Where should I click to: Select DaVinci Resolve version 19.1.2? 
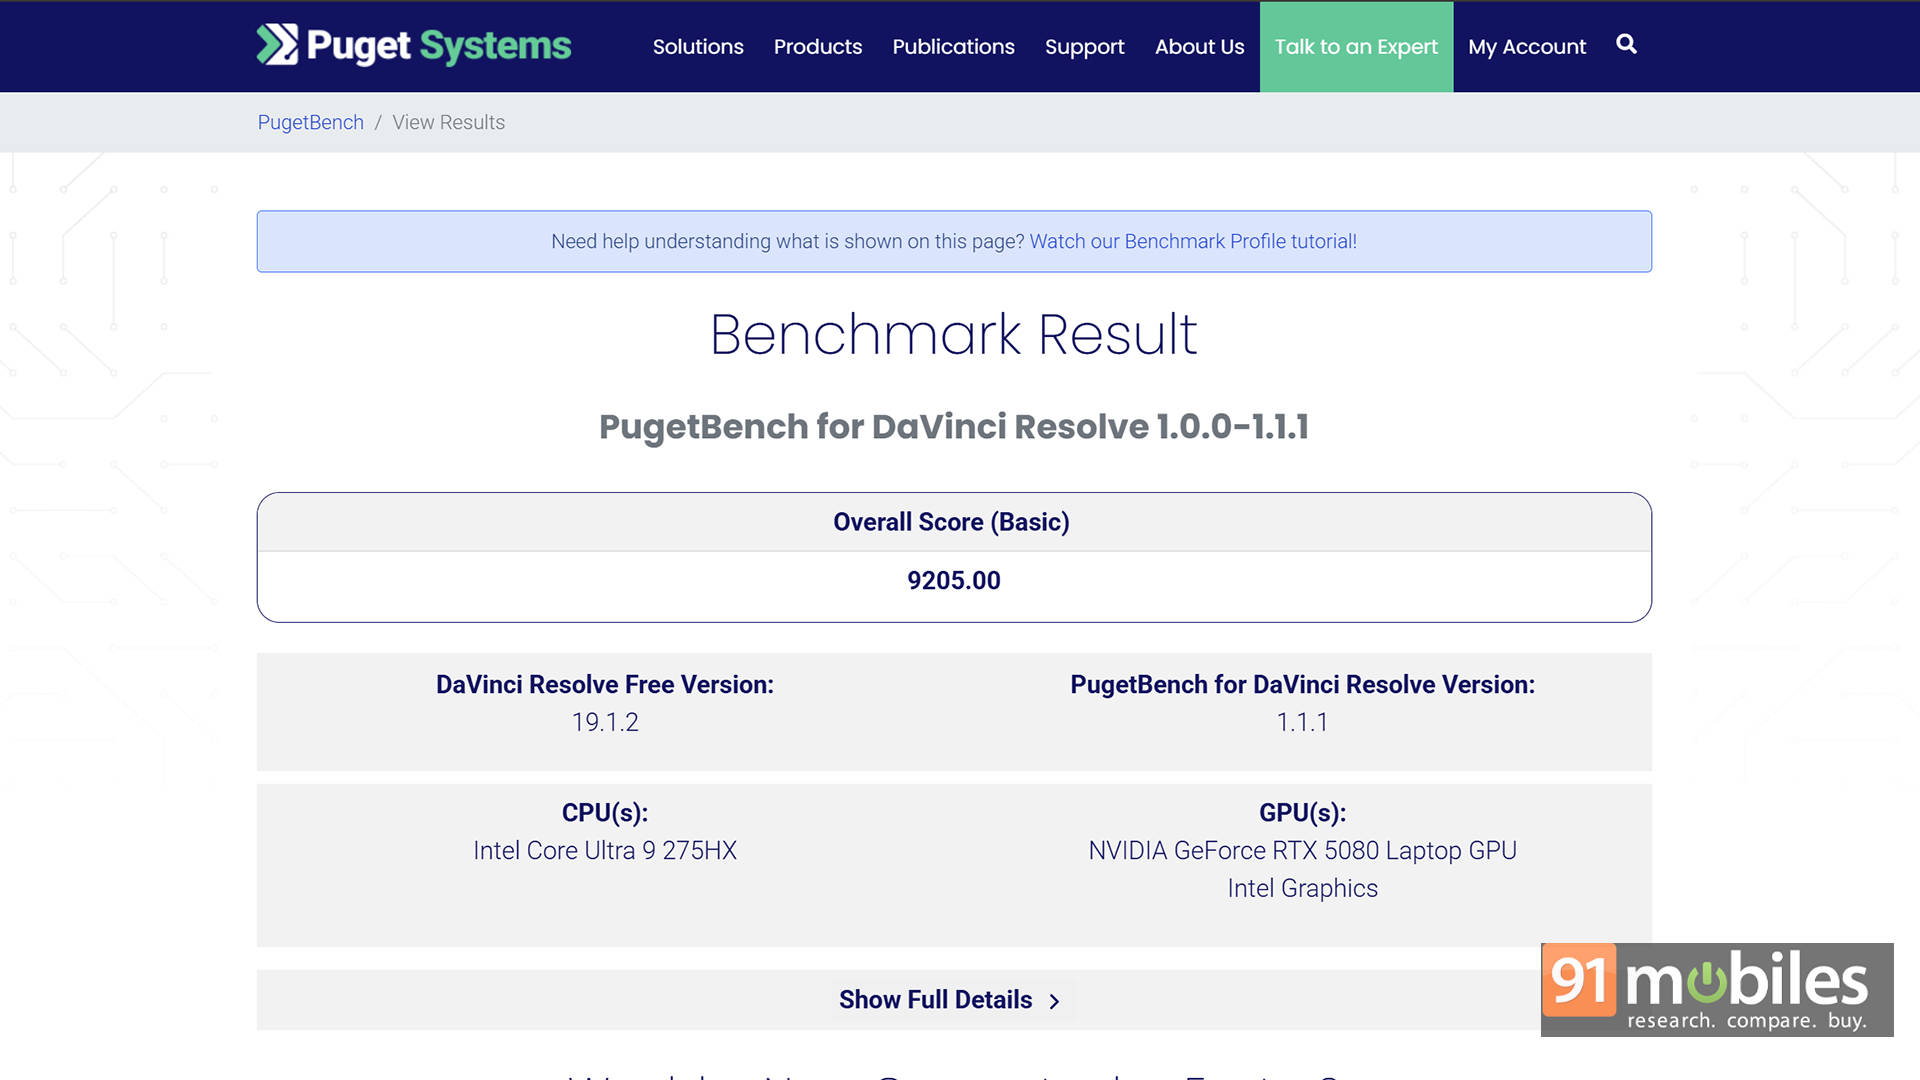point(605,722)
